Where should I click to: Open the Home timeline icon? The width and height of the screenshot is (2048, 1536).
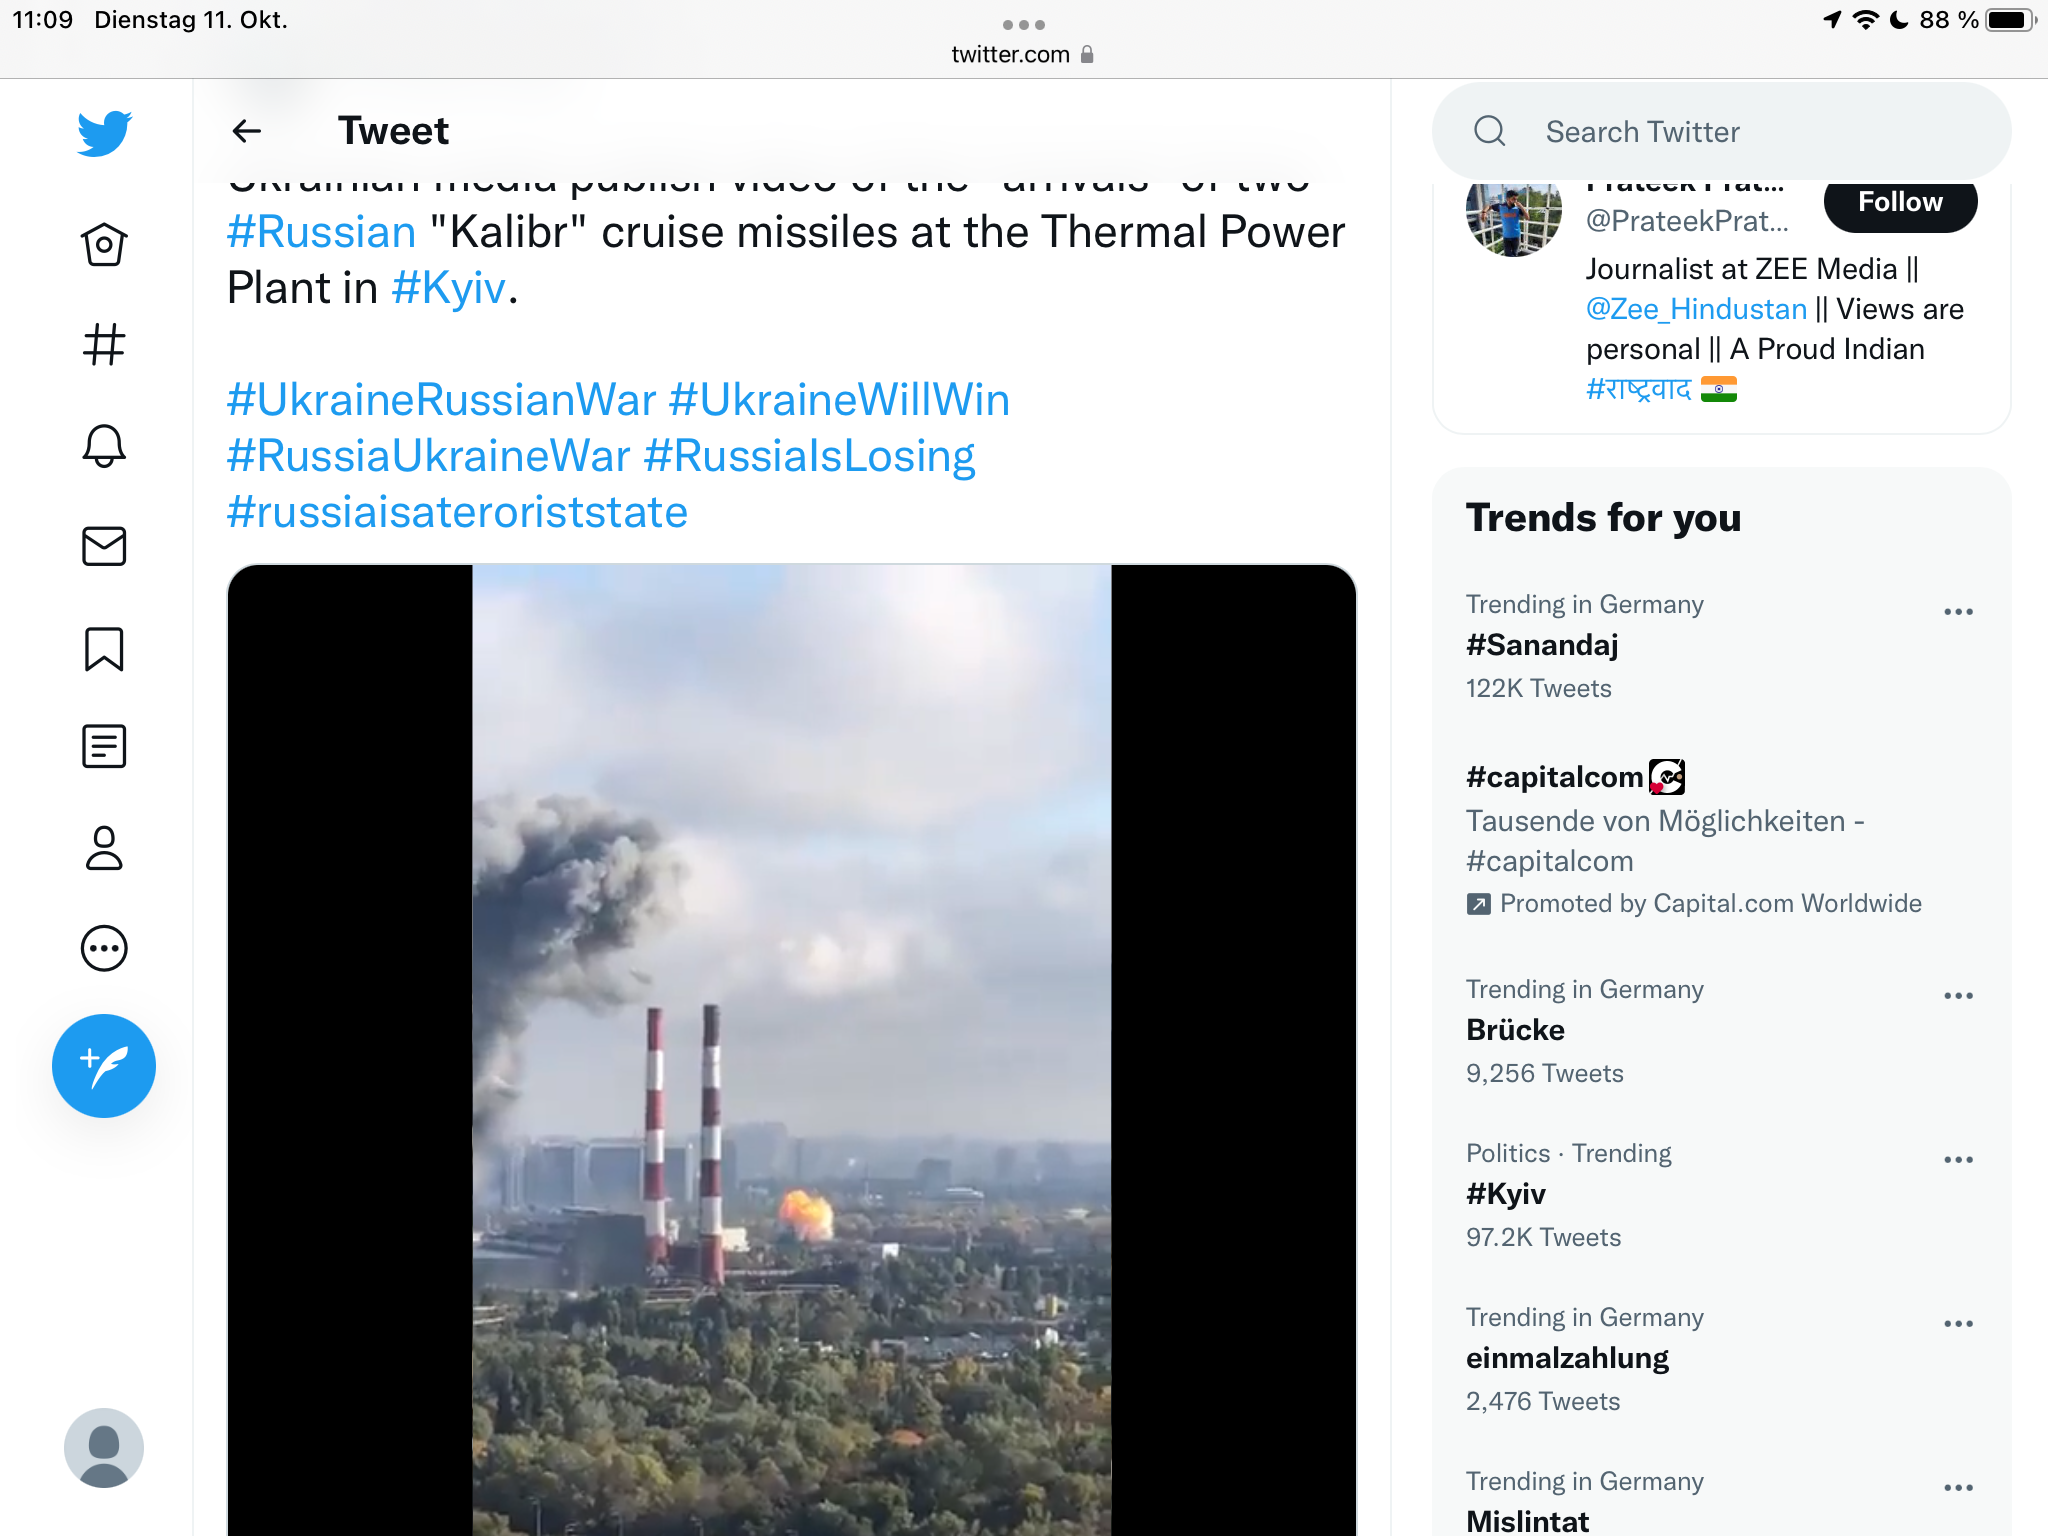click(104, 244)
